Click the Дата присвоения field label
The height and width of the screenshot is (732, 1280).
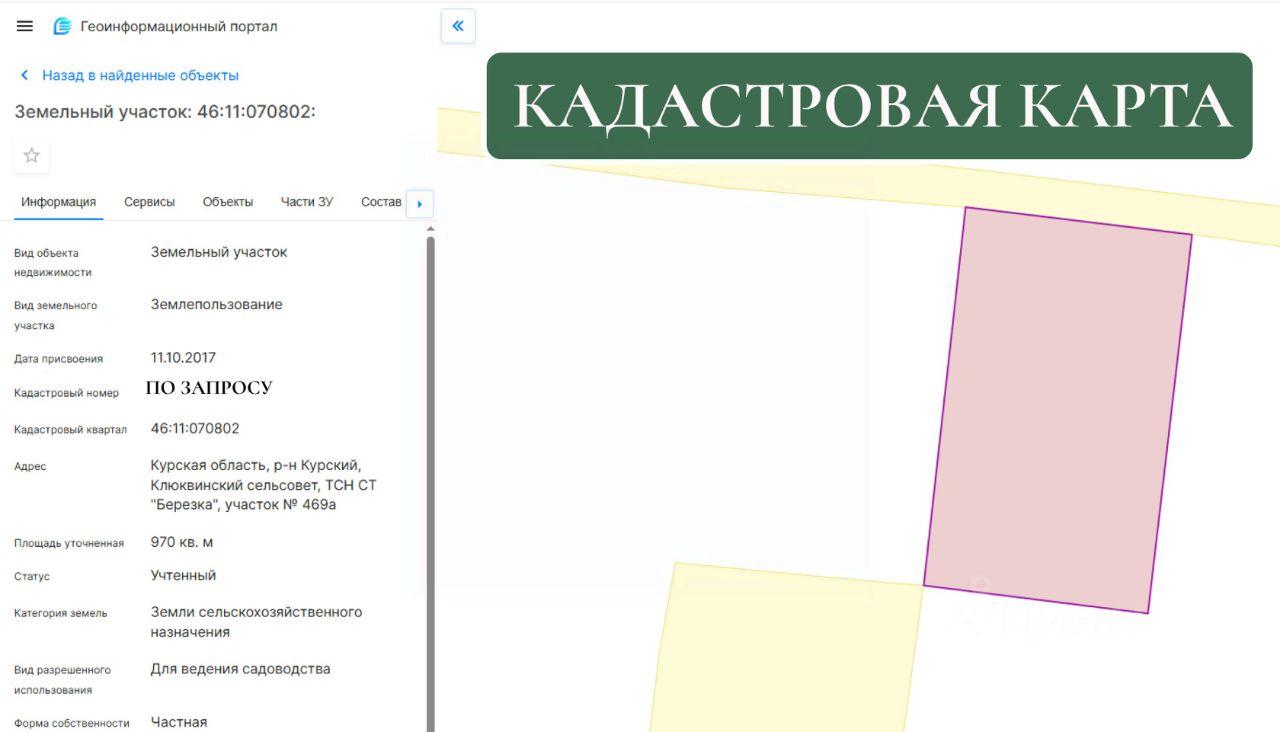[x=58, y=358]
